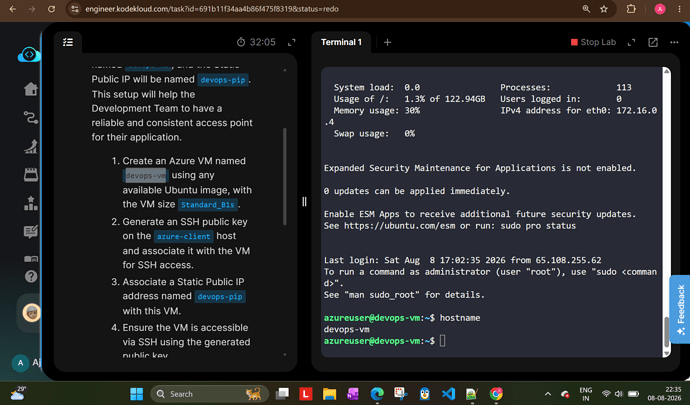The width and height of the screenshot is (690, 405).
Task: Open File Explorer from taskbar
Action: pyautogui.click(x=329, y=394)
